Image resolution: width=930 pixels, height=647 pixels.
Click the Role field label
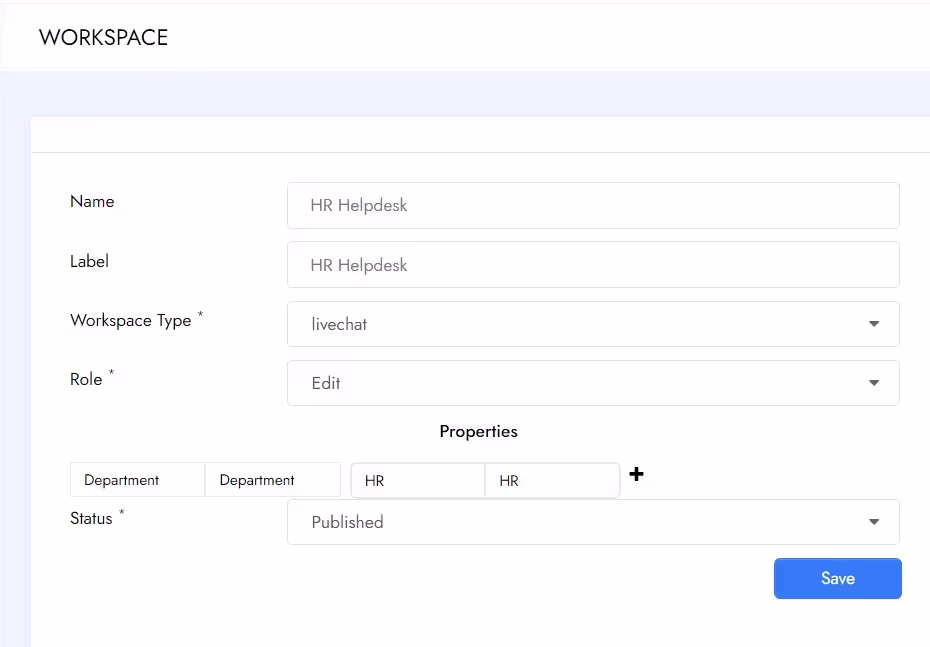(x=86, y=380)
